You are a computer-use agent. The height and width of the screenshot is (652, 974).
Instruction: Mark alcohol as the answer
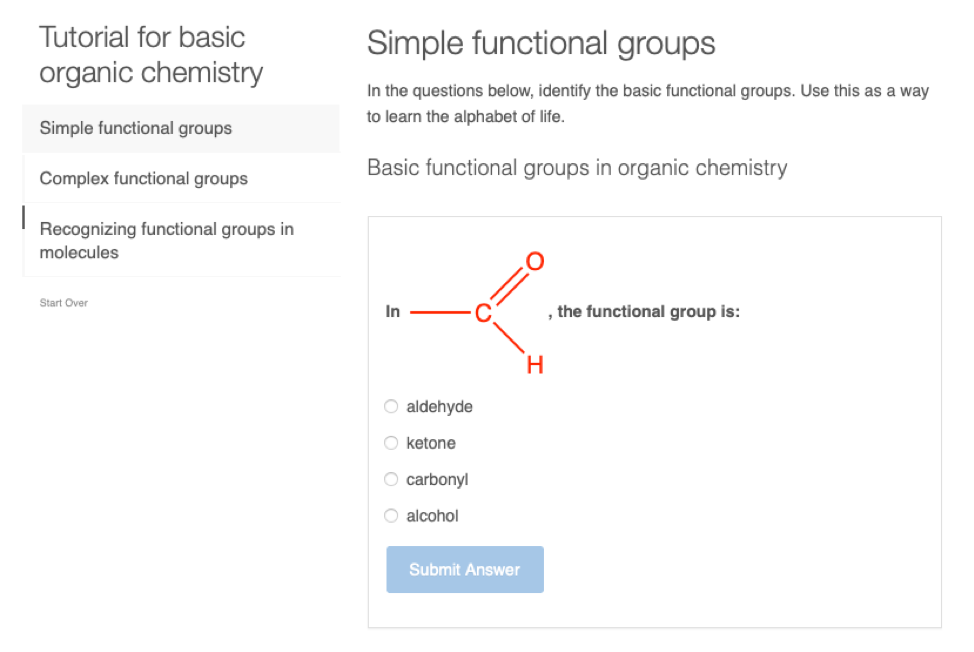391,516
